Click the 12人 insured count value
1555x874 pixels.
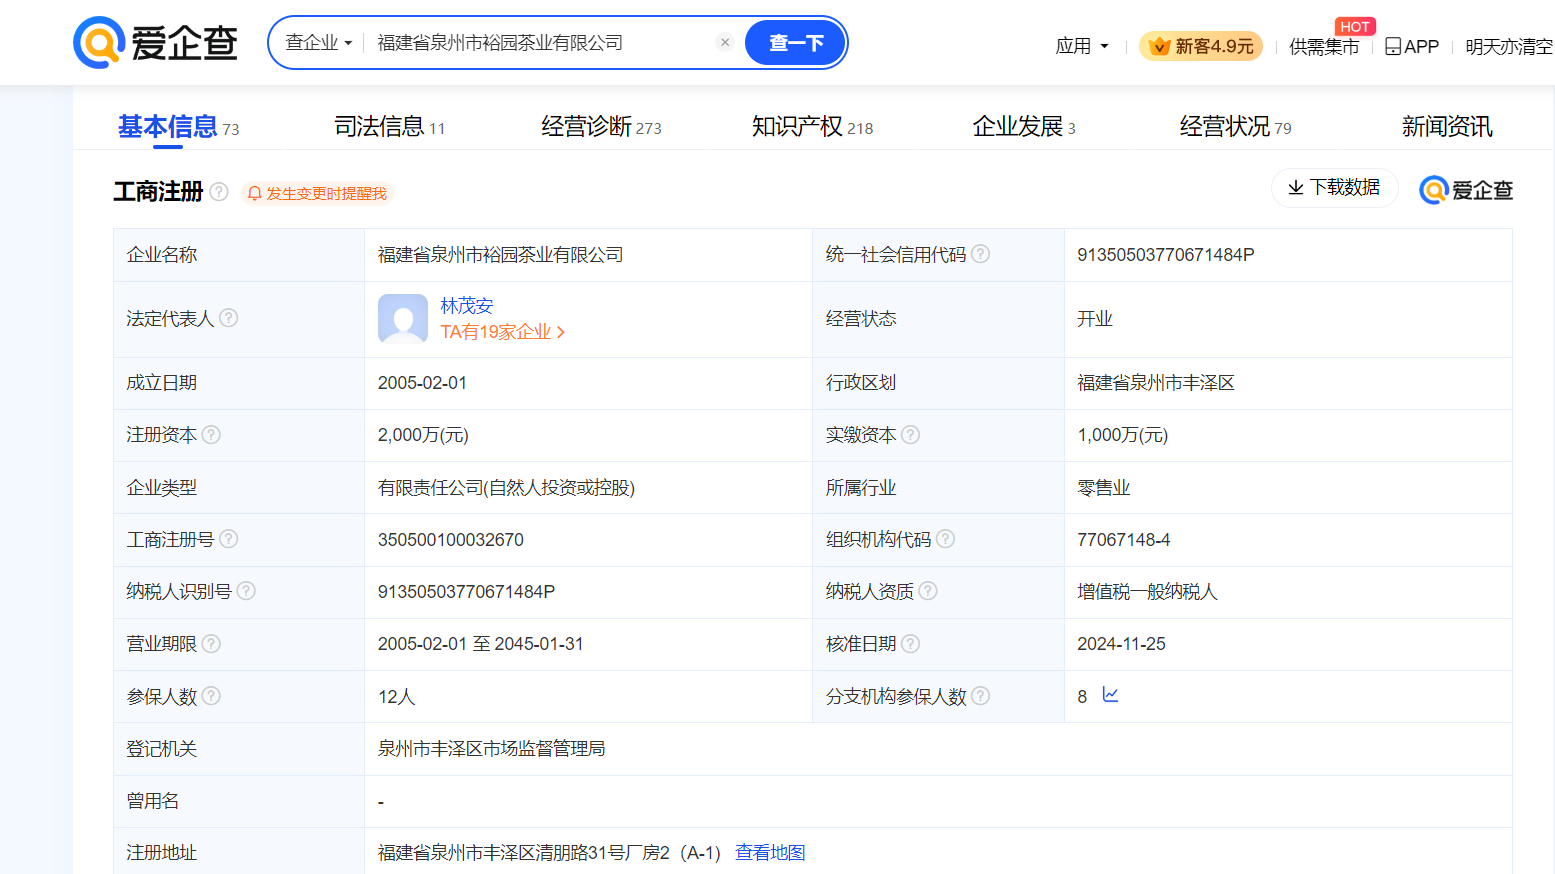(x=396, y=697)
